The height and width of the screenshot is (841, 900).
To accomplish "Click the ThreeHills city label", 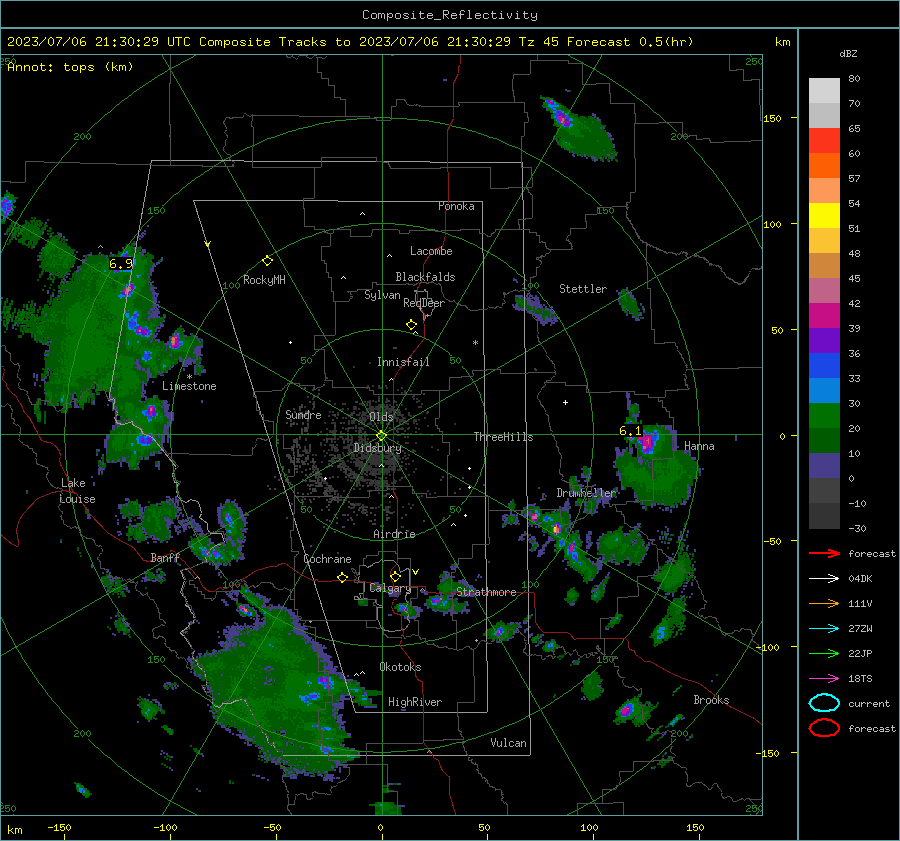I will (503, 437).
